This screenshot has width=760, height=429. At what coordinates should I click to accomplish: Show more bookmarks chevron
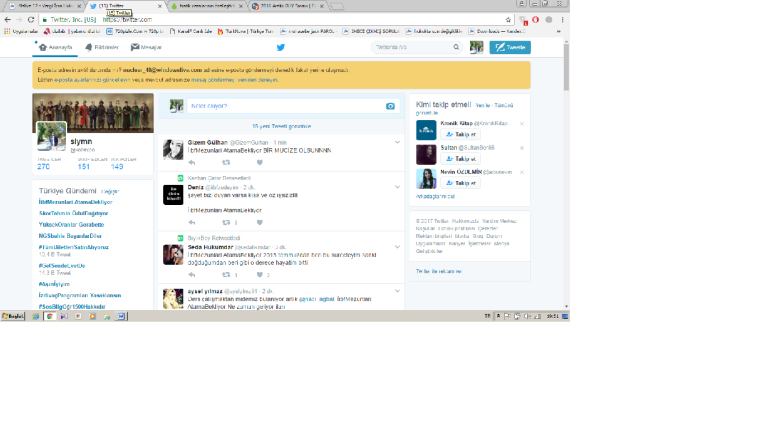[x=559, y=32]
